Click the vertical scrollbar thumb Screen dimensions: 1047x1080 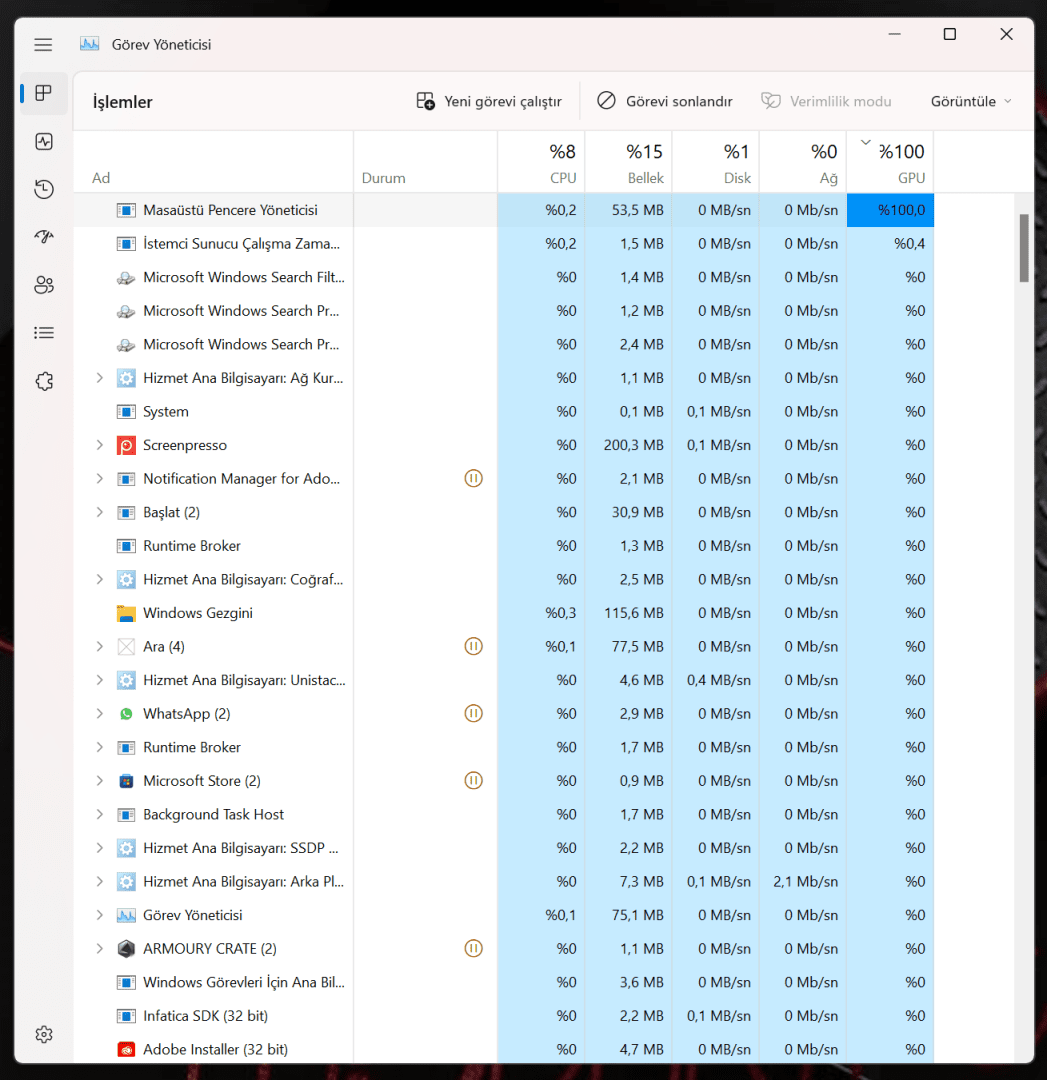(x=1023, y=247)
